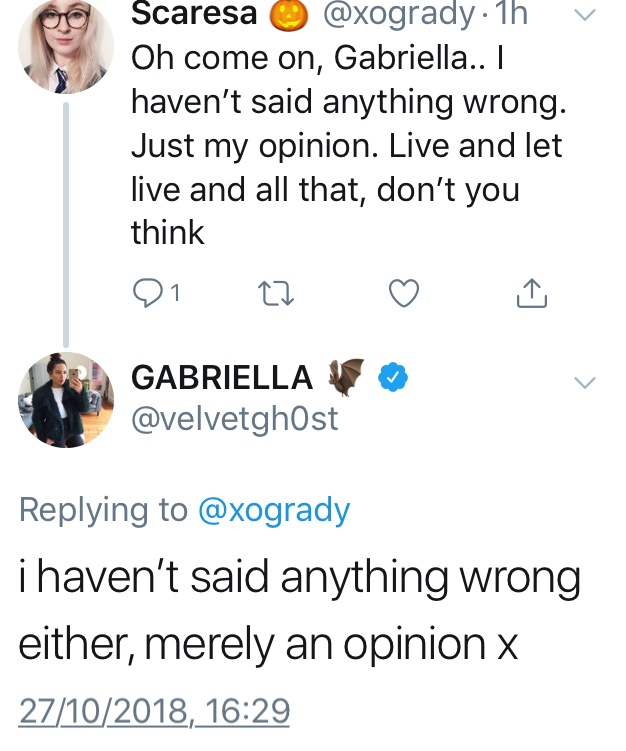Open the 27/10/2018, 16:29 timestamp link
Image resolution: width=626 pixels, height=751 pixels.
coord(155,712)
